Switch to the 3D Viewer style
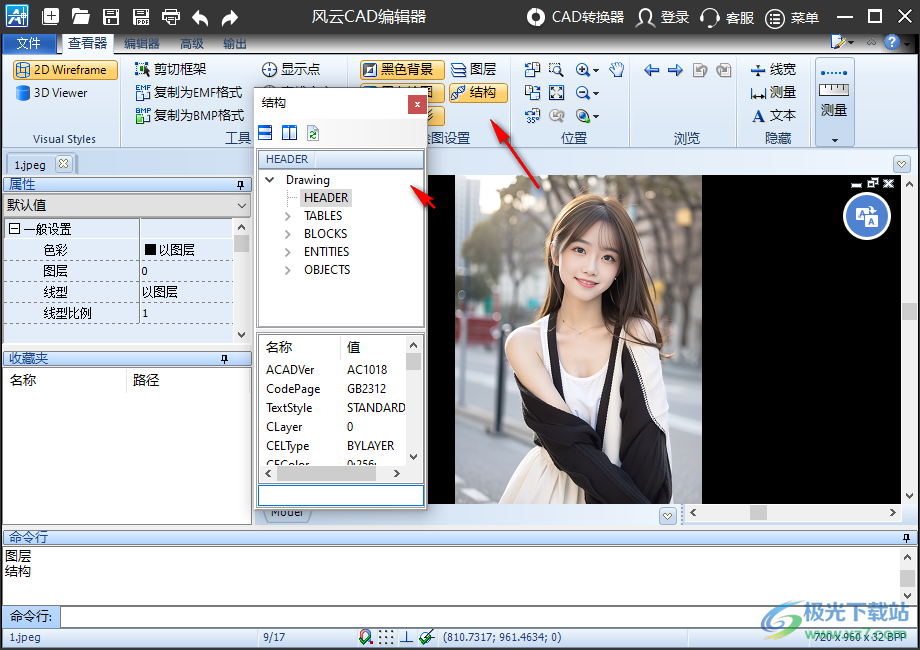This screenshot has height=650, width=920. tap(52, 93)
